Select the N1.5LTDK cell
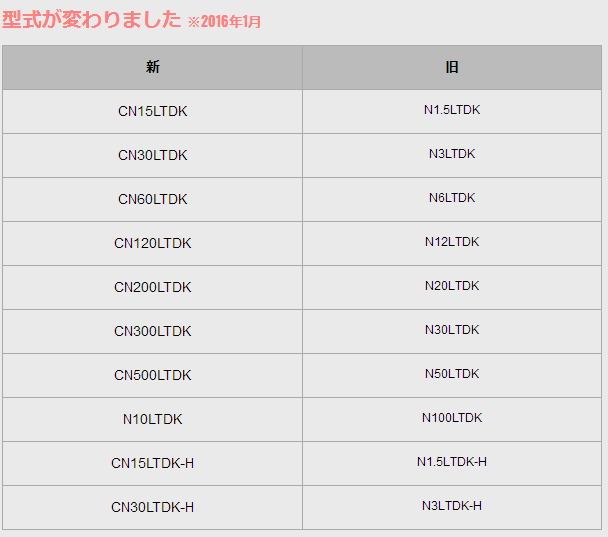 452,110
